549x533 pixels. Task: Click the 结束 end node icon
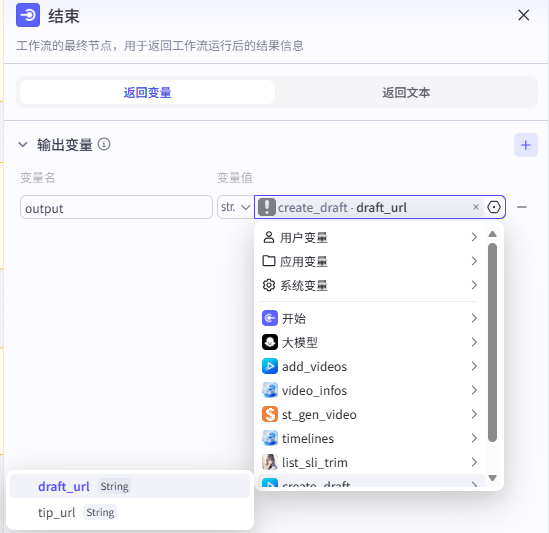[28, 15]
